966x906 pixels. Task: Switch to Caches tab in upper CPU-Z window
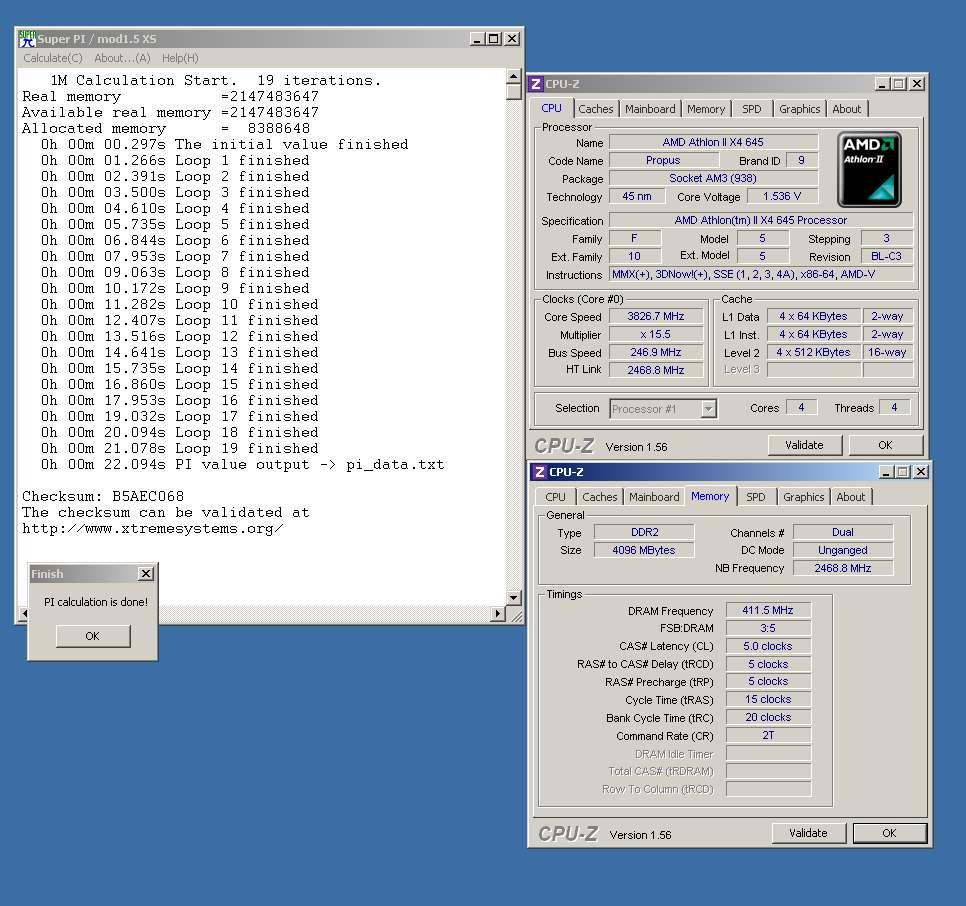click(x=596, y=109)
